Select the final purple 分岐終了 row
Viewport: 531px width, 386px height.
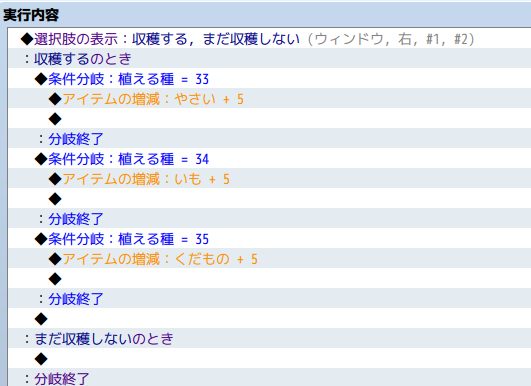pyautogui.click(x=270, y=377)
